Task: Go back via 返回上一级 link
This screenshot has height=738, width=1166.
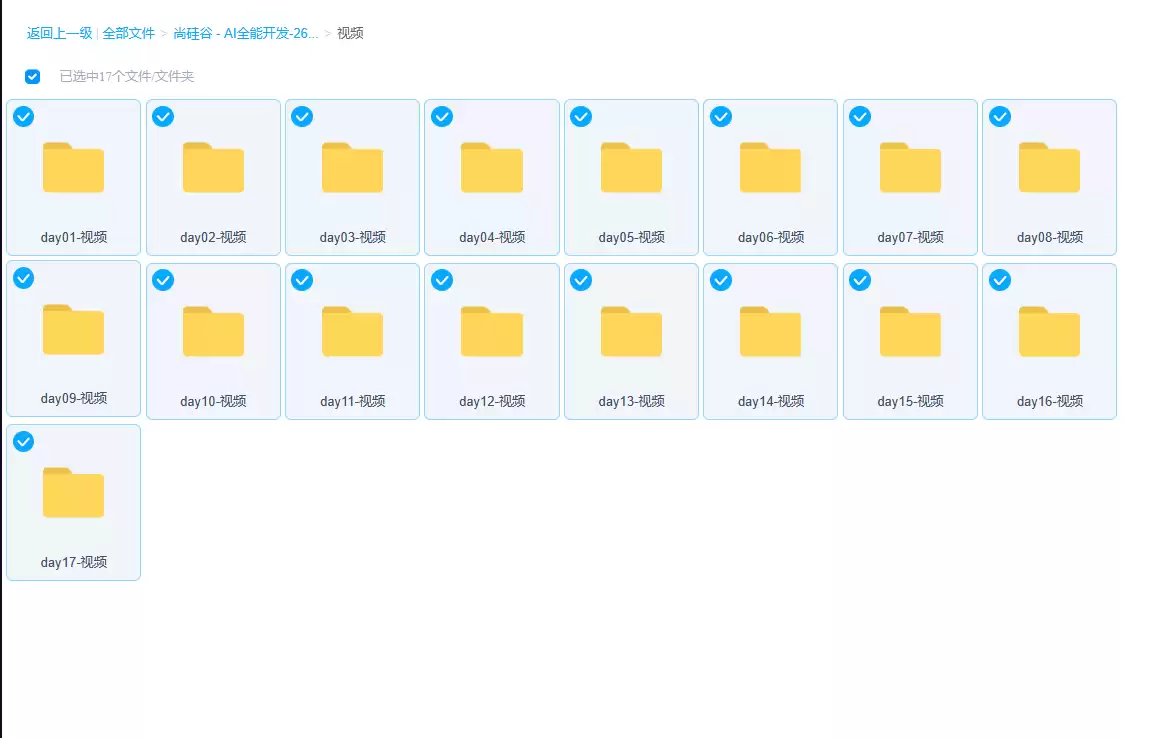Action: coord(59,33)
